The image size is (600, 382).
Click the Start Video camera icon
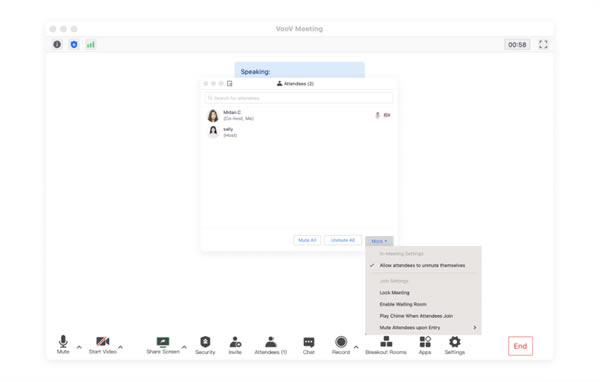click(x=103, y=341)
